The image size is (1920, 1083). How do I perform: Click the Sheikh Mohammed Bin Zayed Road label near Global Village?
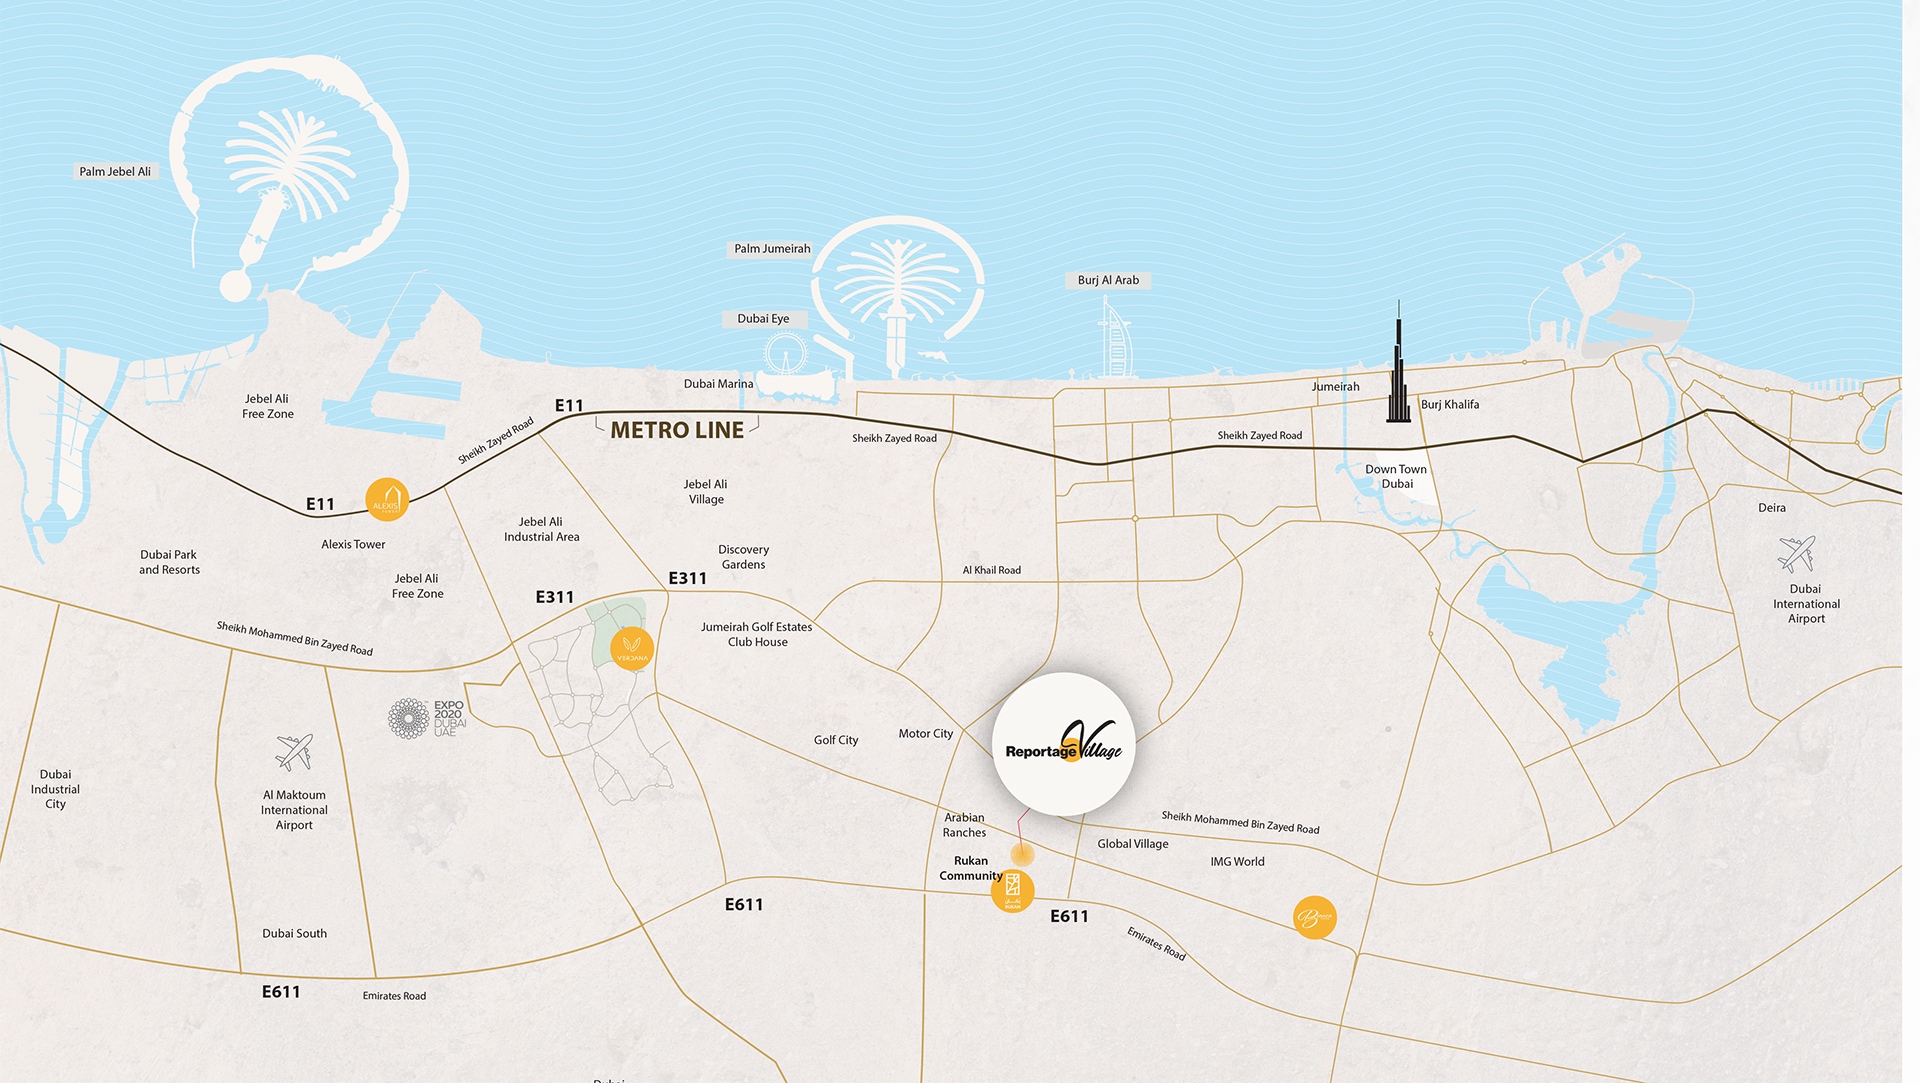coord(1240,823)
